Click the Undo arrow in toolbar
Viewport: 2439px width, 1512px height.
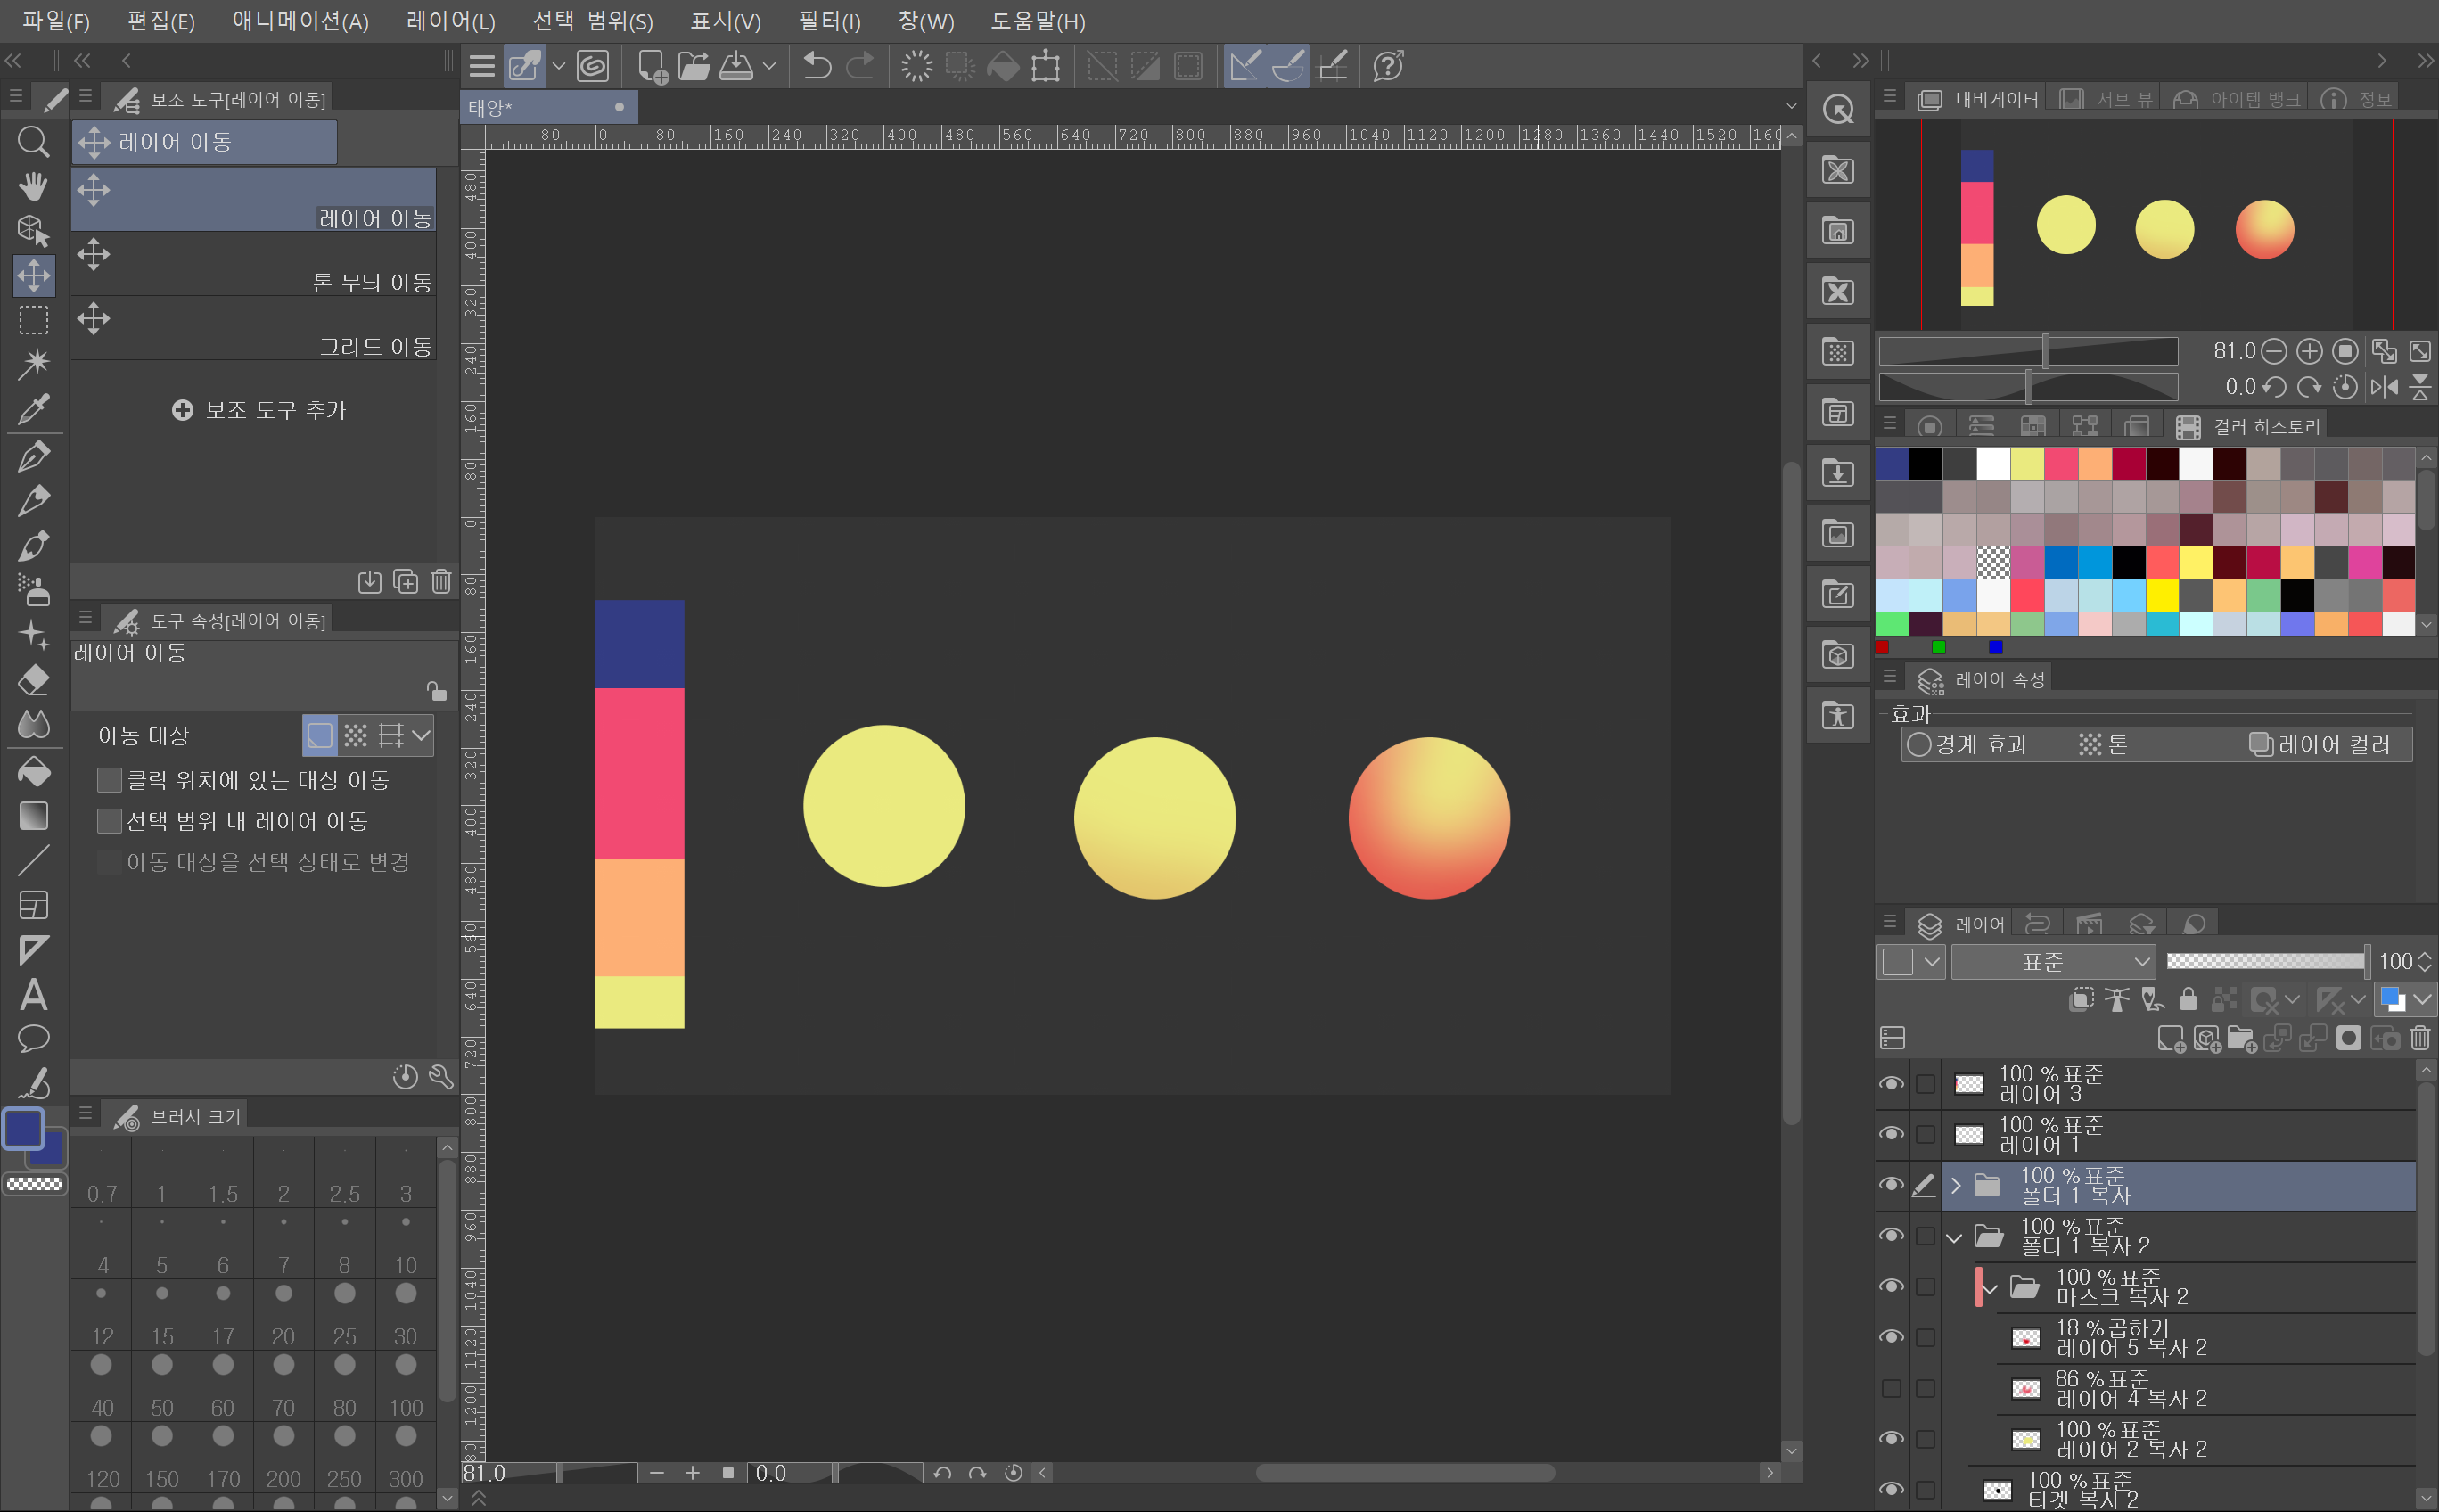(816, 66)
